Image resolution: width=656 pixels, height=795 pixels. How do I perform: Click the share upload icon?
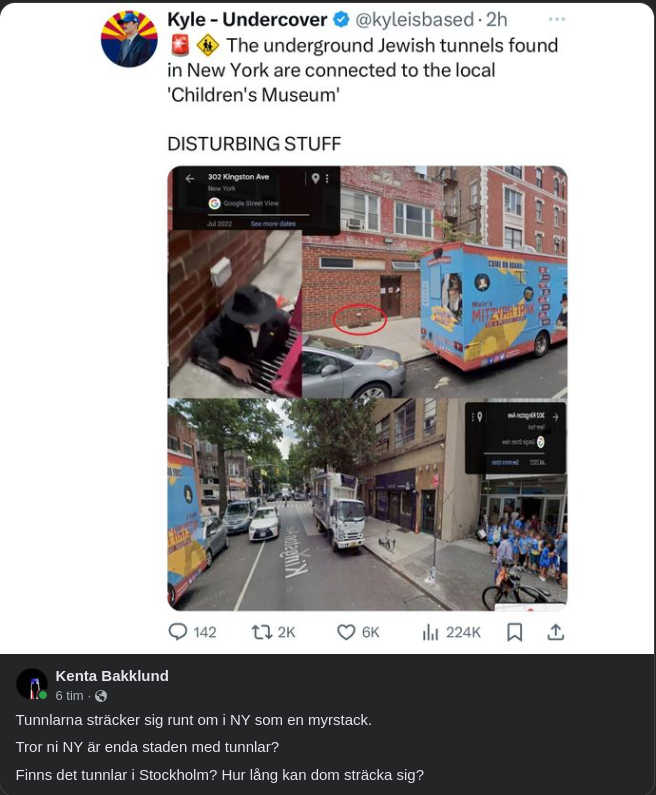click(556, 632)
